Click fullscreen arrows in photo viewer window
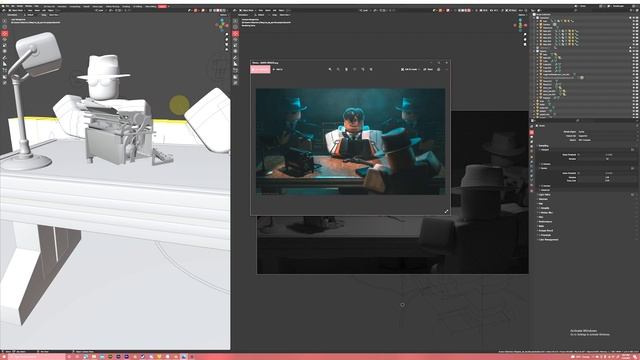The image size is (640, 360). point(446,211)
